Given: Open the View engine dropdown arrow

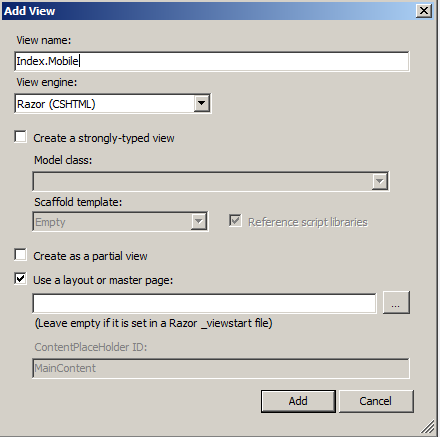Looking at the screenshot, I should coord(202,103).
